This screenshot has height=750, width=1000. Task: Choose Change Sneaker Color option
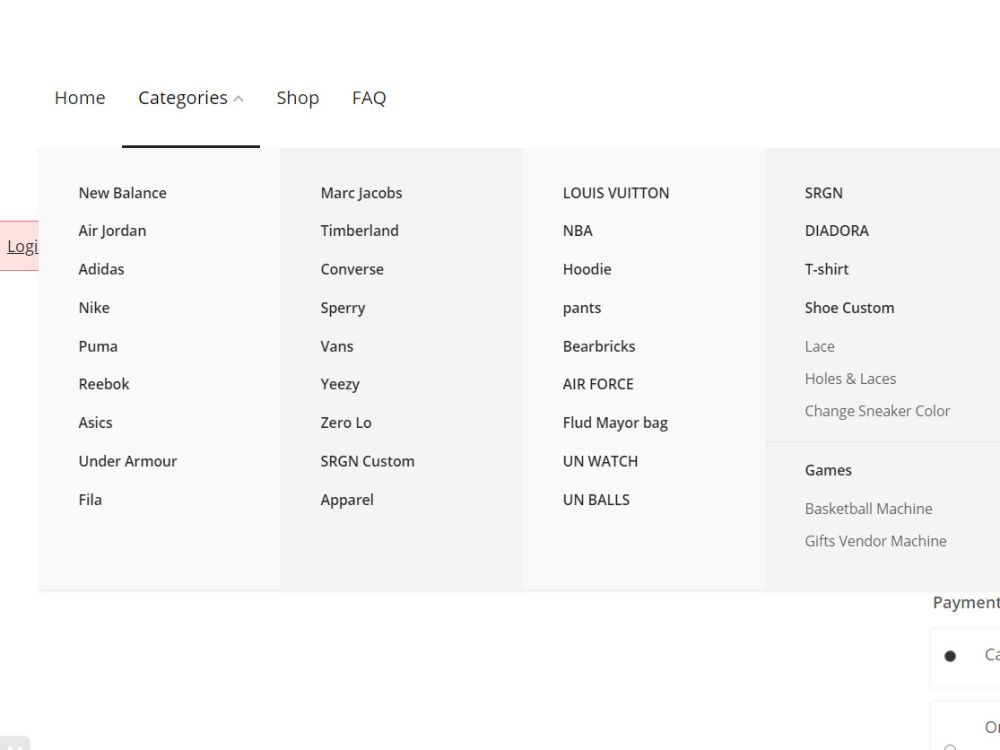[877, 411]
